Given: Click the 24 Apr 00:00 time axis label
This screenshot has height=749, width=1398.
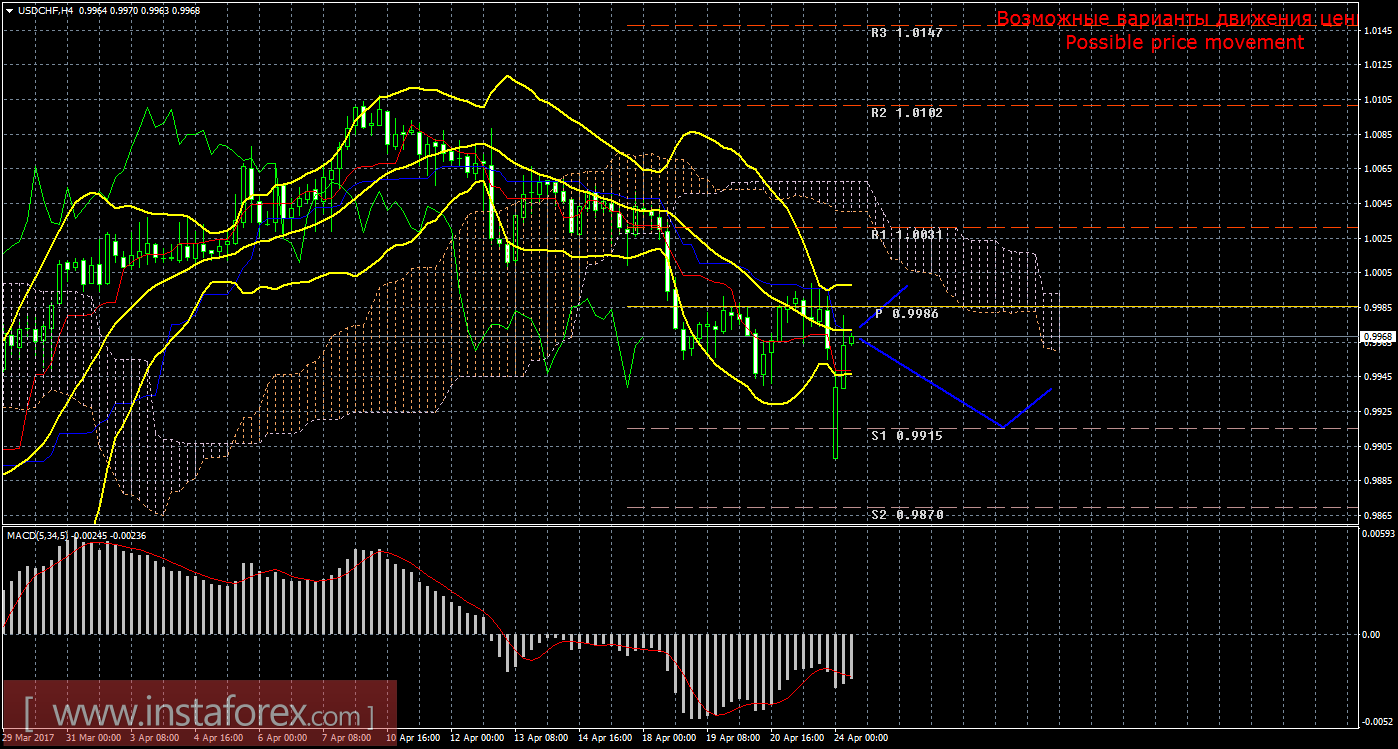Looking at the screenshot, I should (860, 737).
